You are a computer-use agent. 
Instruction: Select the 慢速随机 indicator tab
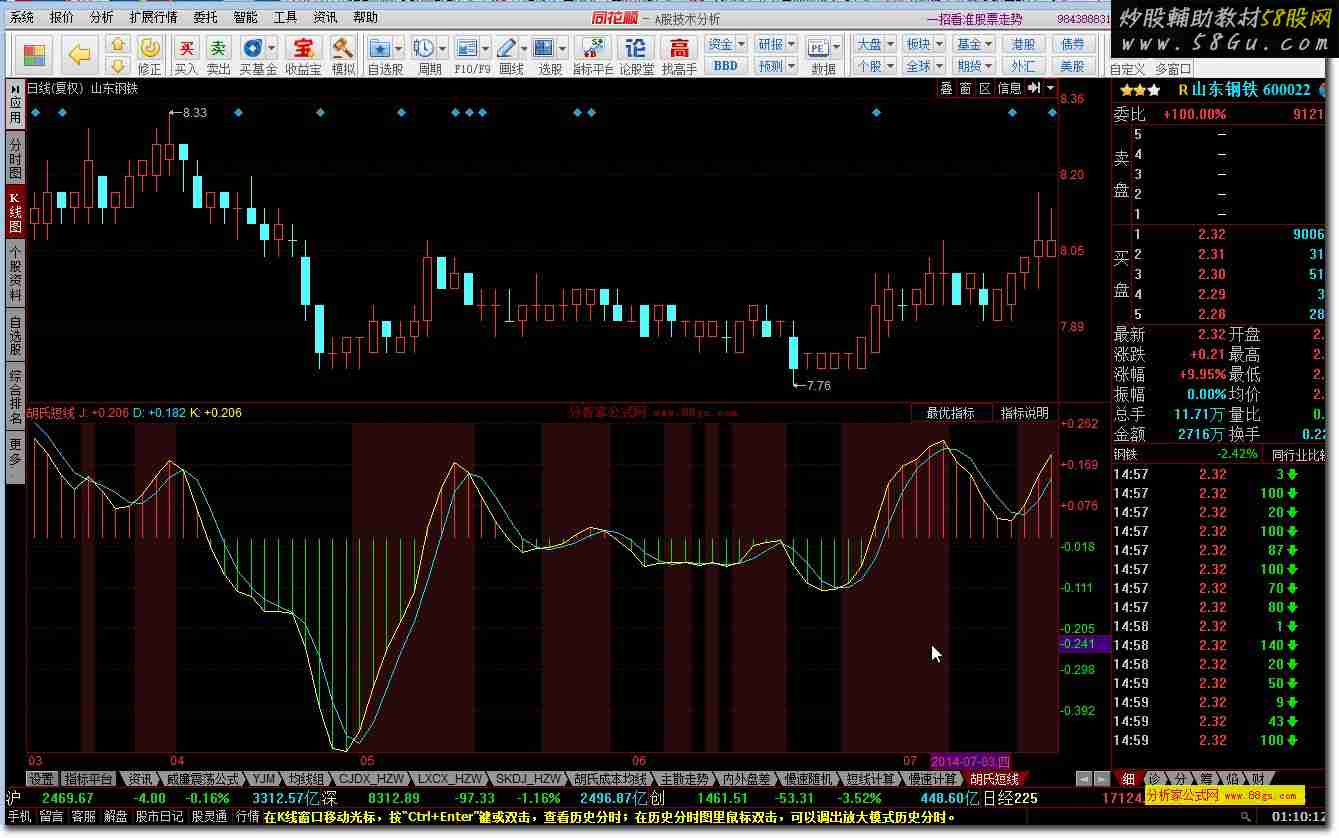point(808,779)
